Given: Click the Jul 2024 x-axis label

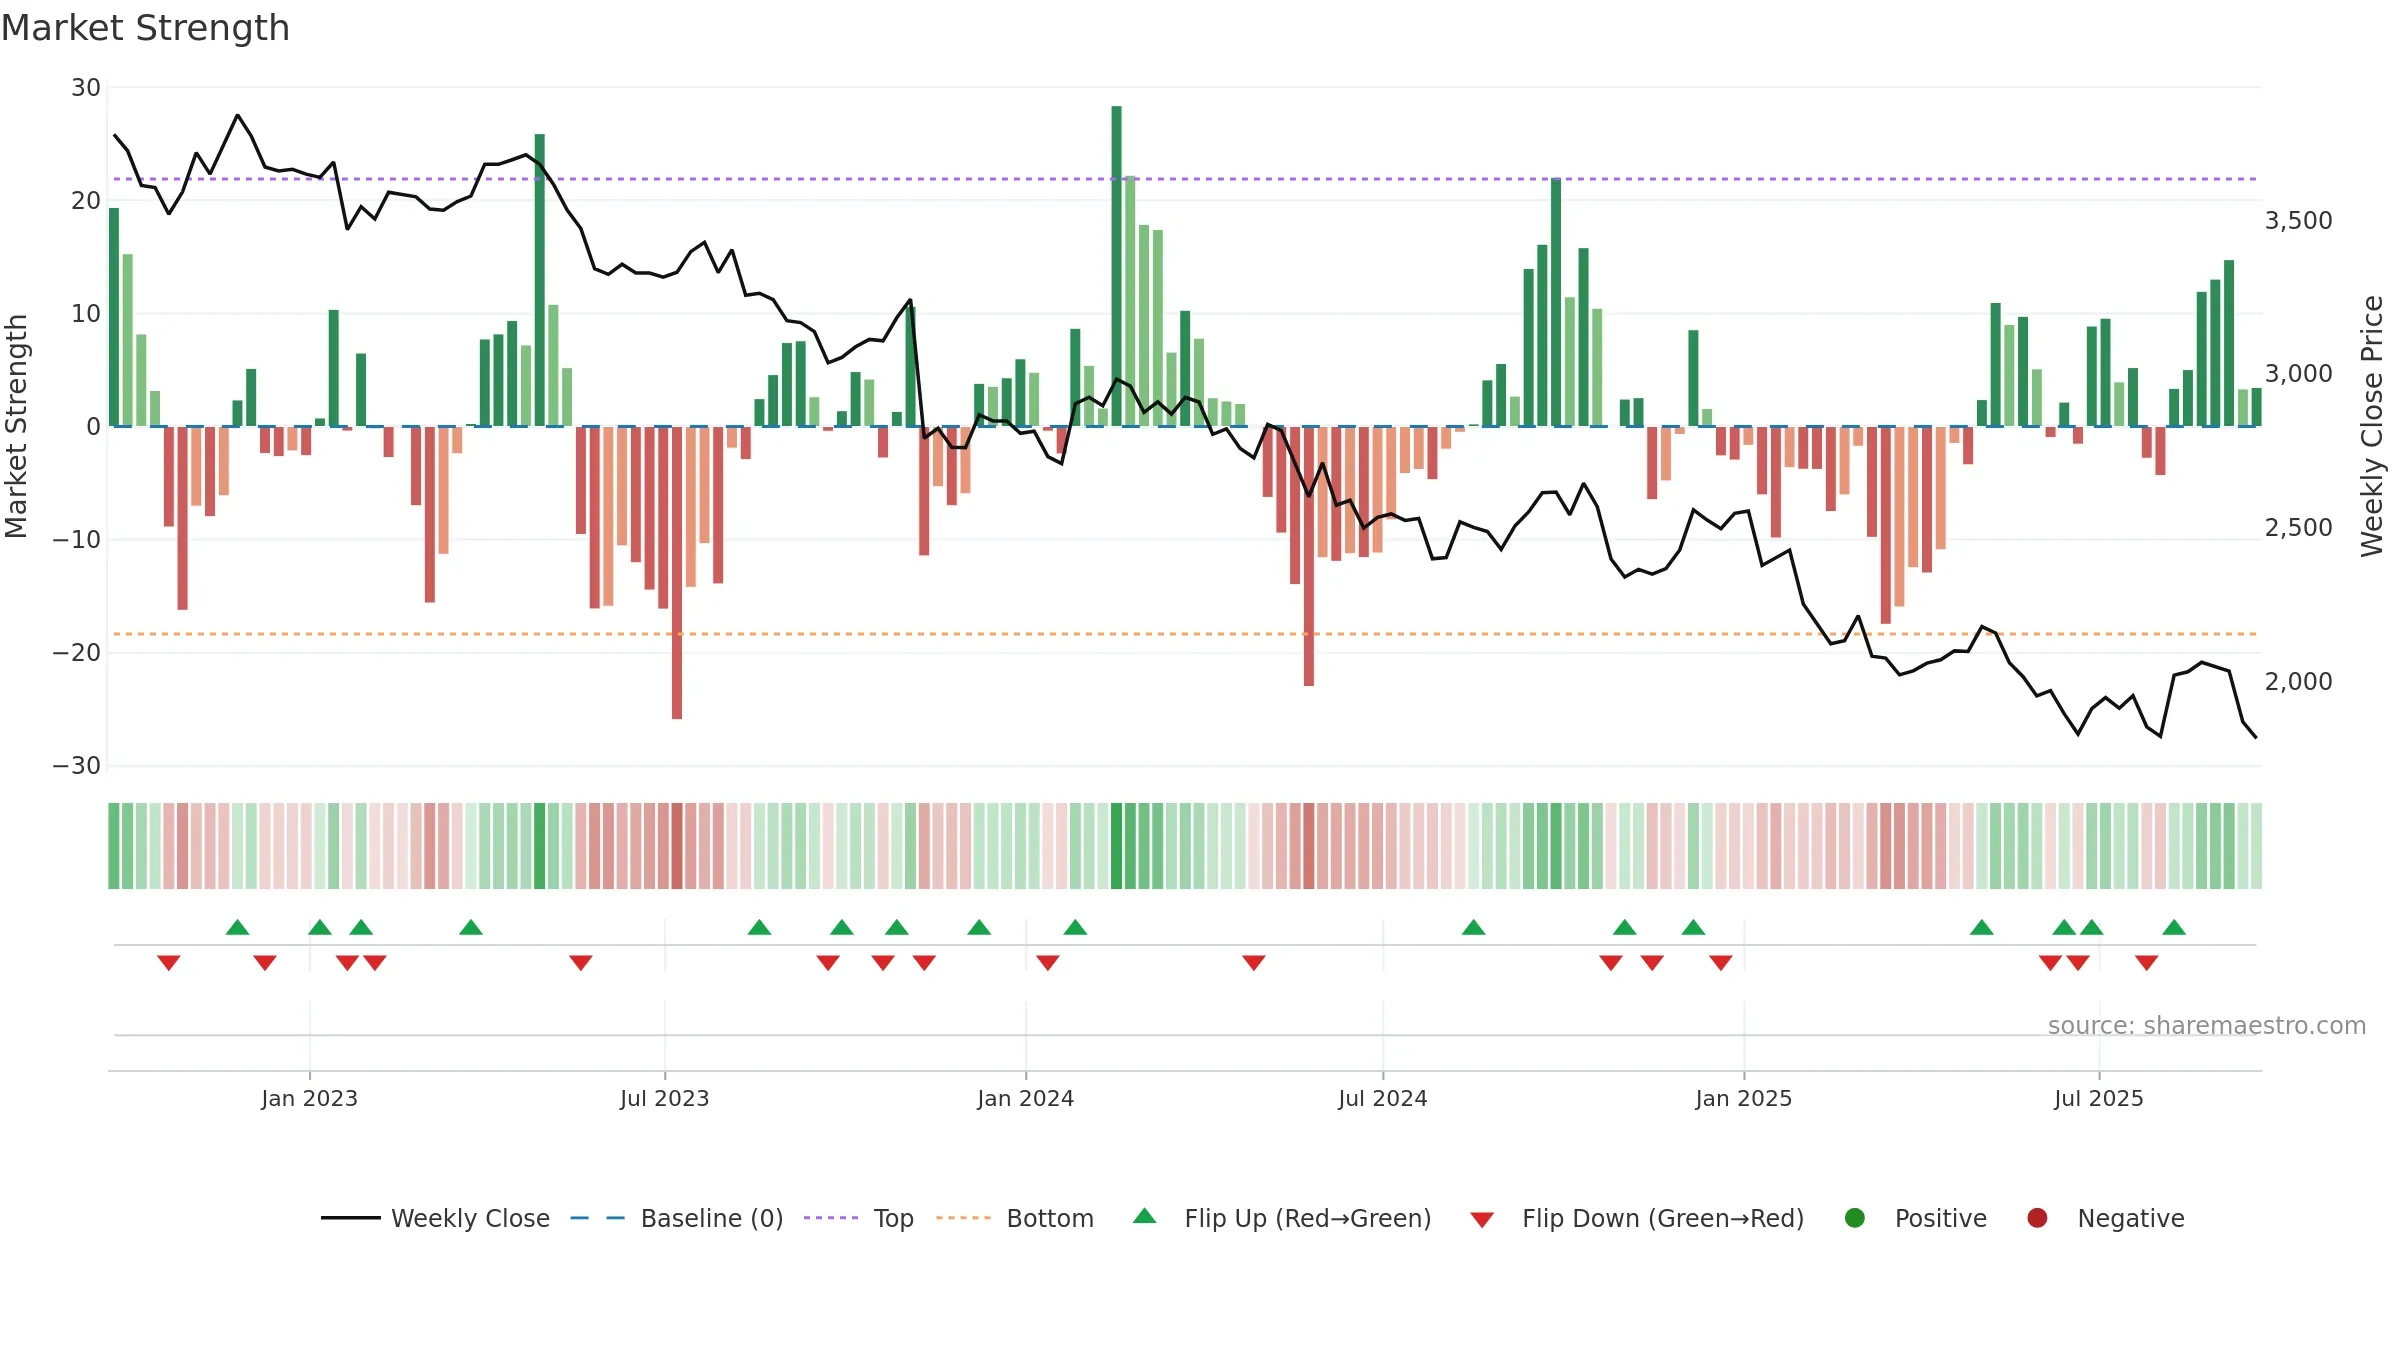Looking at the screenshot, I should (x=1382, y=1098).
